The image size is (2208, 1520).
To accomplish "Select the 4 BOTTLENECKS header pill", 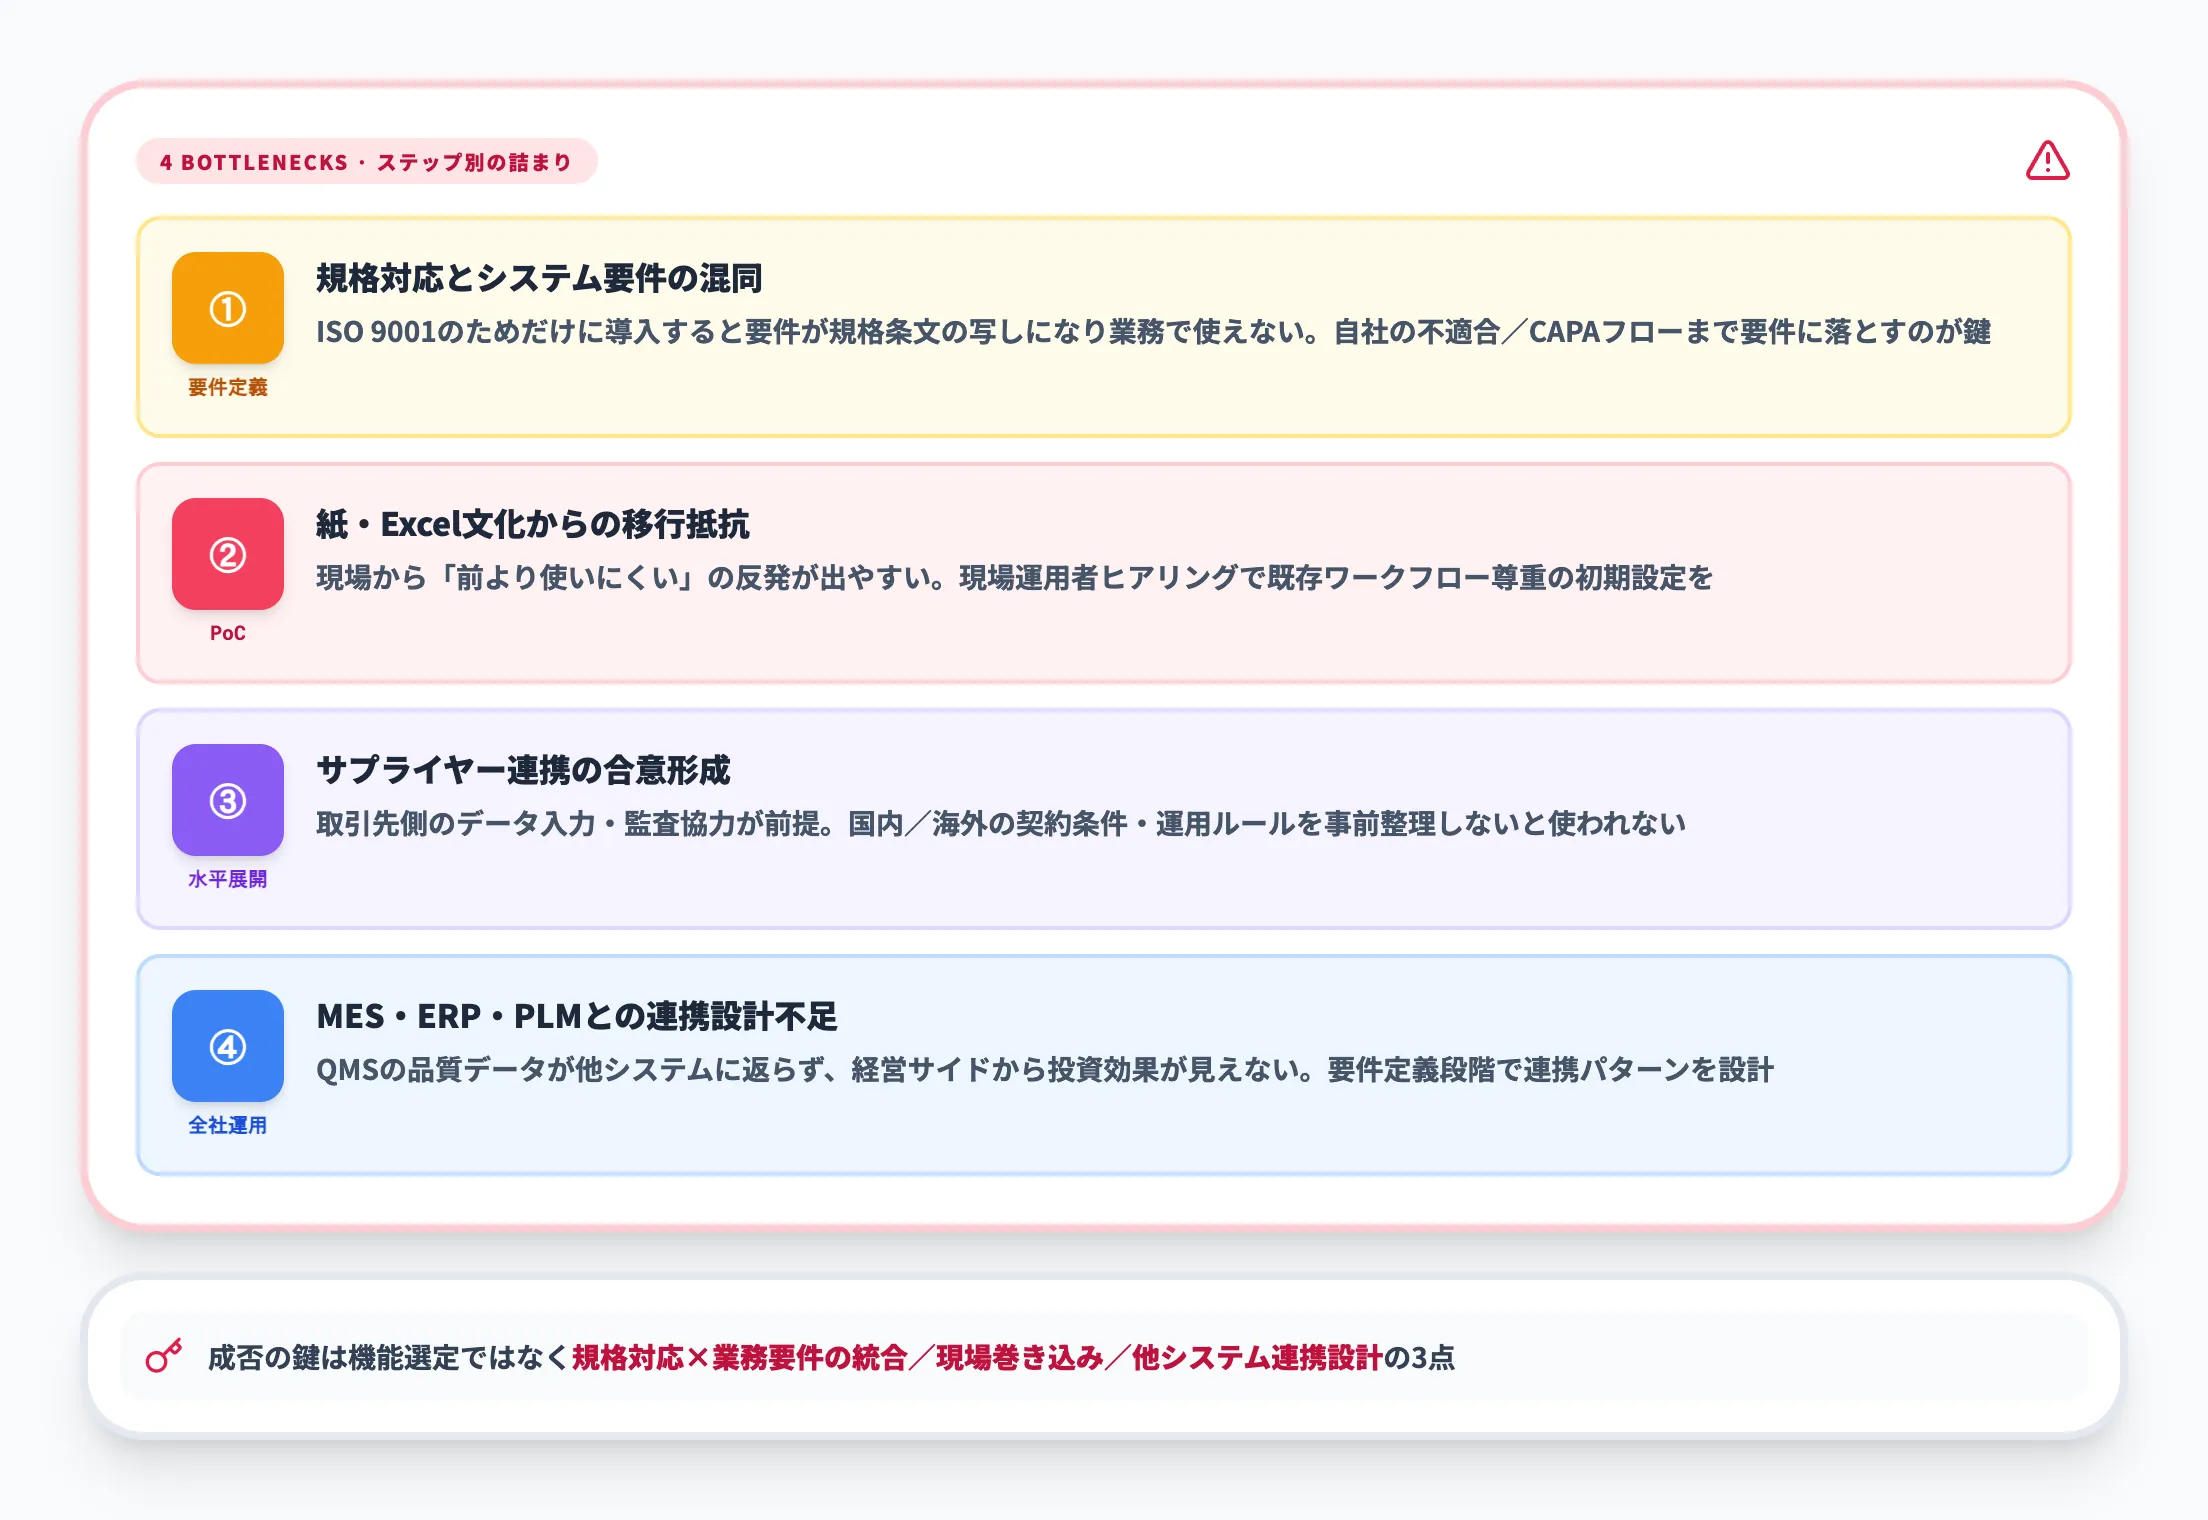I will click(x=365, y=160).
